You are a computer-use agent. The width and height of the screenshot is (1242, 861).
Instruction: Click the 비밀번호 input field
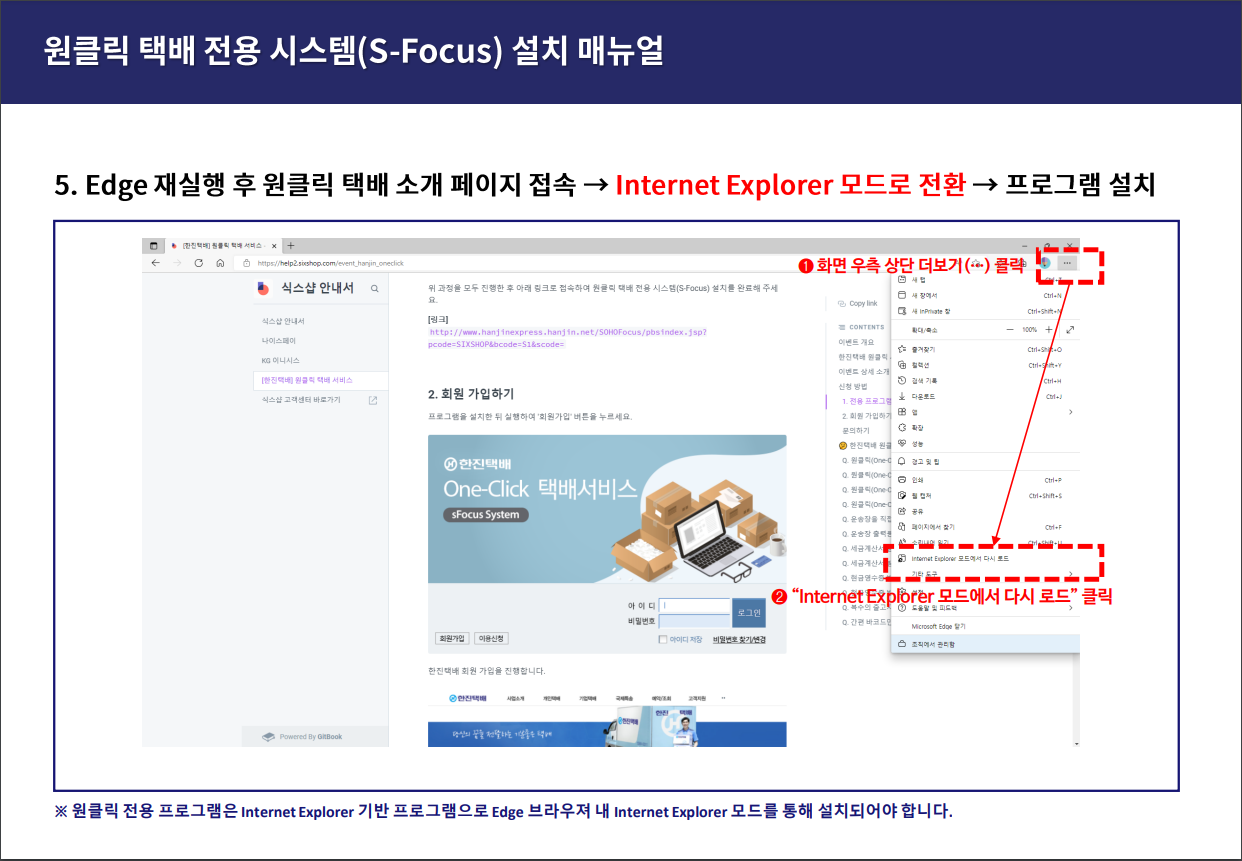point(694,621)
